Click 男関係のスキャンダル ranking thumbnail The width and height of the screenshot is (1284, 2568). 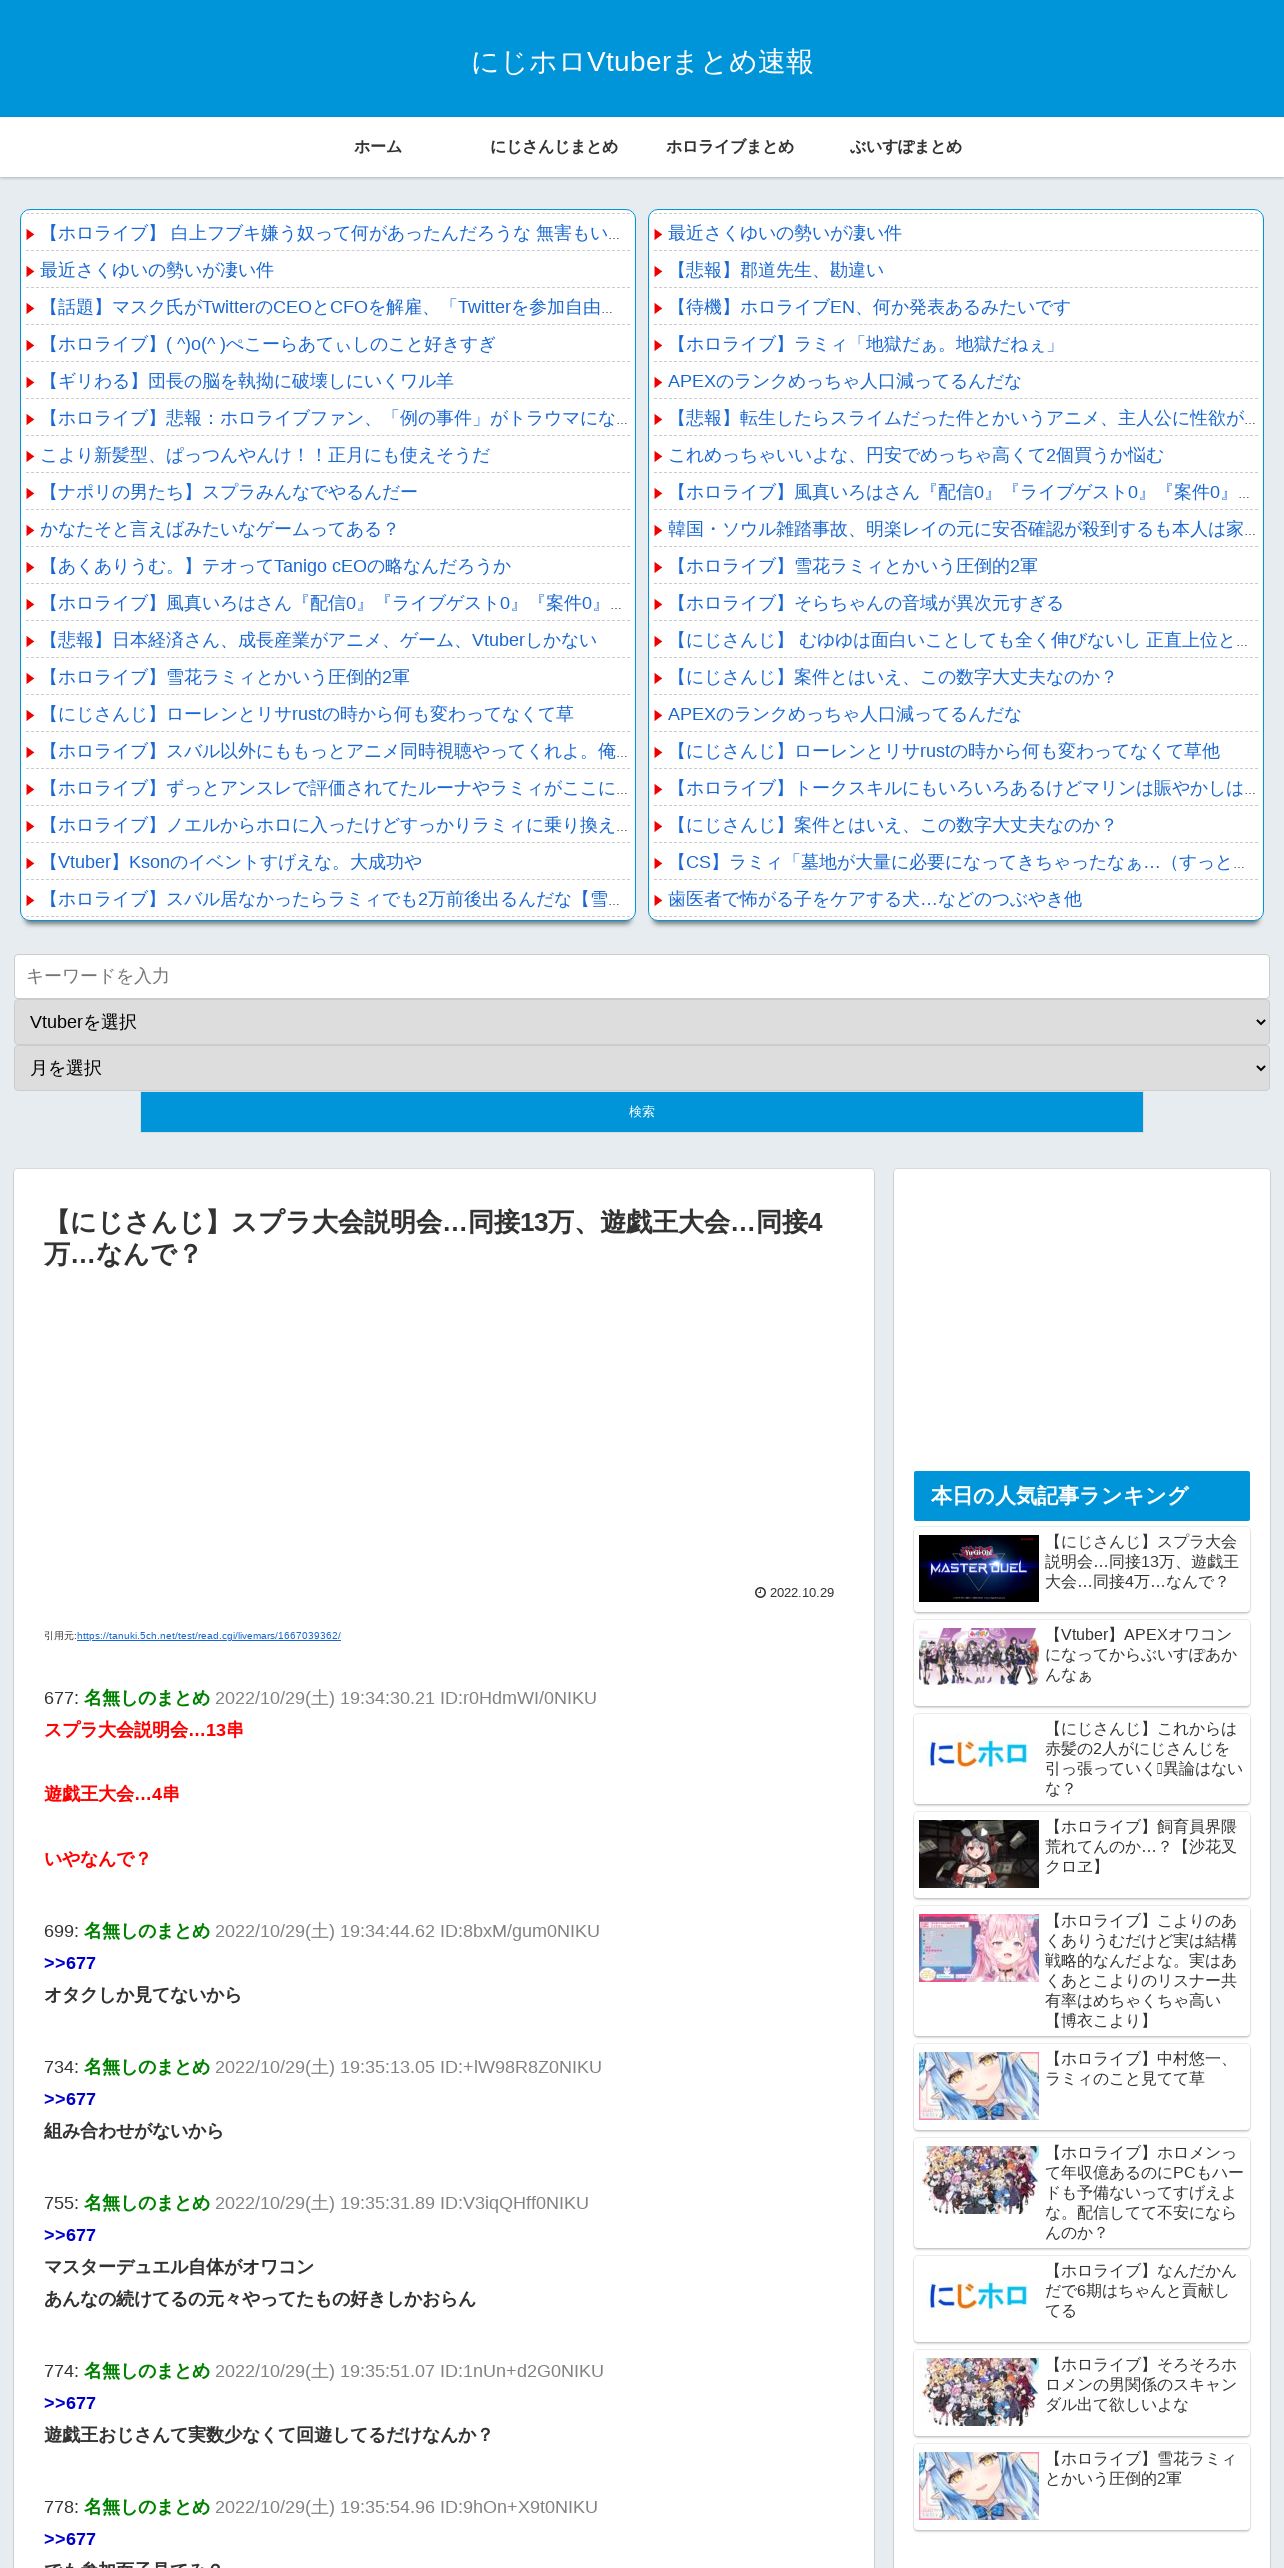click(979, 2392)
